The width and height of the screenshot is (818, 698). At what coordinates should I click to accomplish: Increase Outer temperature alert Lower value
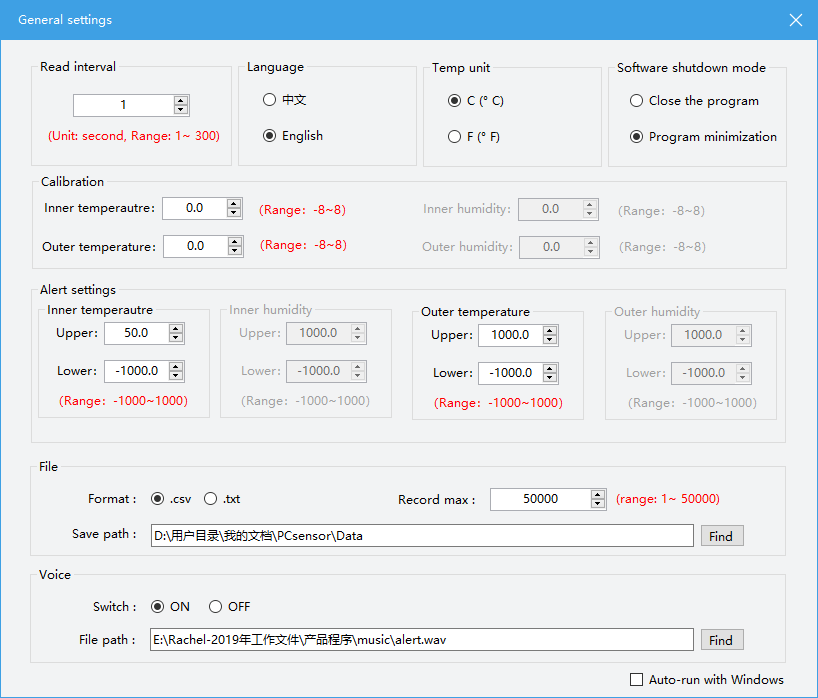coord(550,369)
